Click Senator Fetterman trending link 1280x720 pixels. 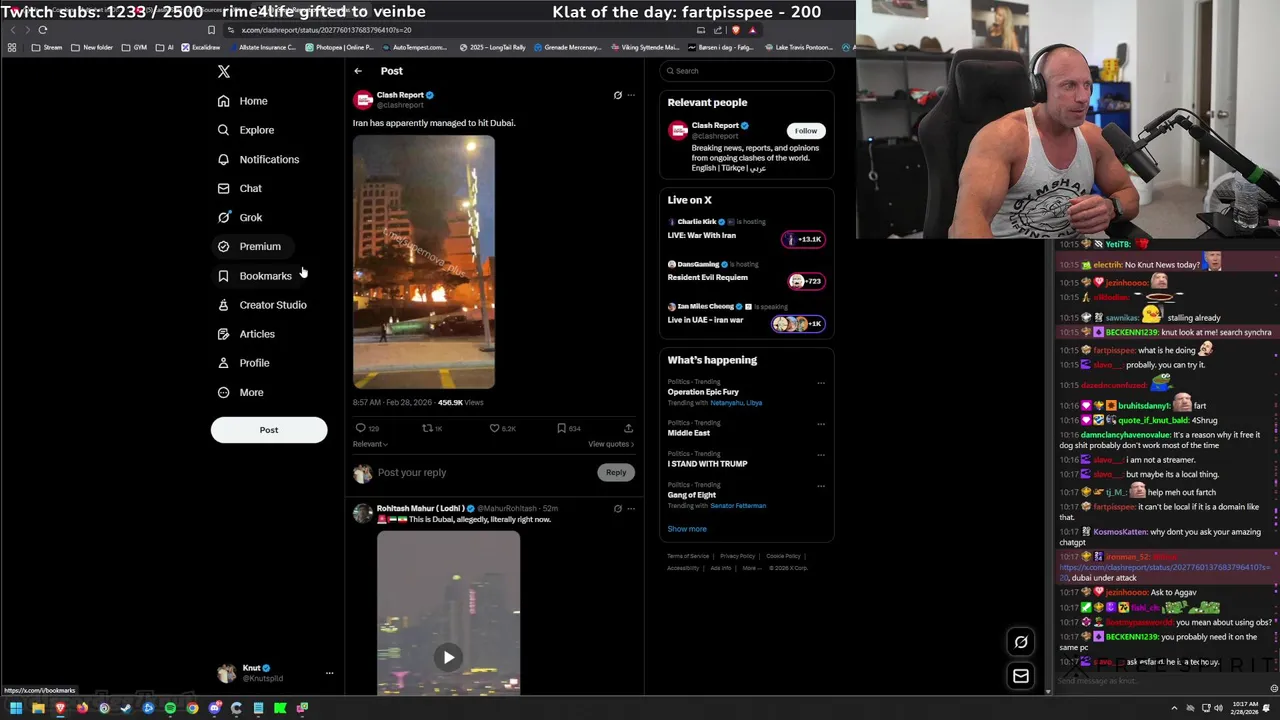pyautogui.click(x=738, y=506)
